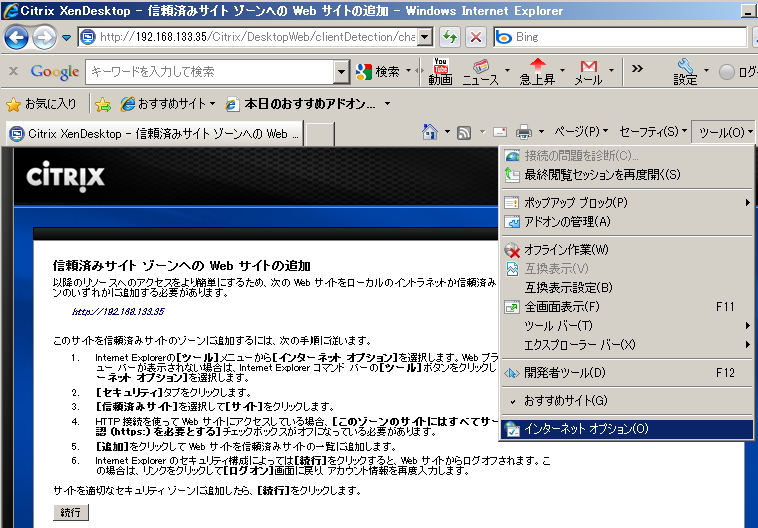Click the Google toolbar keyword search field
The width and height of the screenshot is (758, 528).
(210, 72)
